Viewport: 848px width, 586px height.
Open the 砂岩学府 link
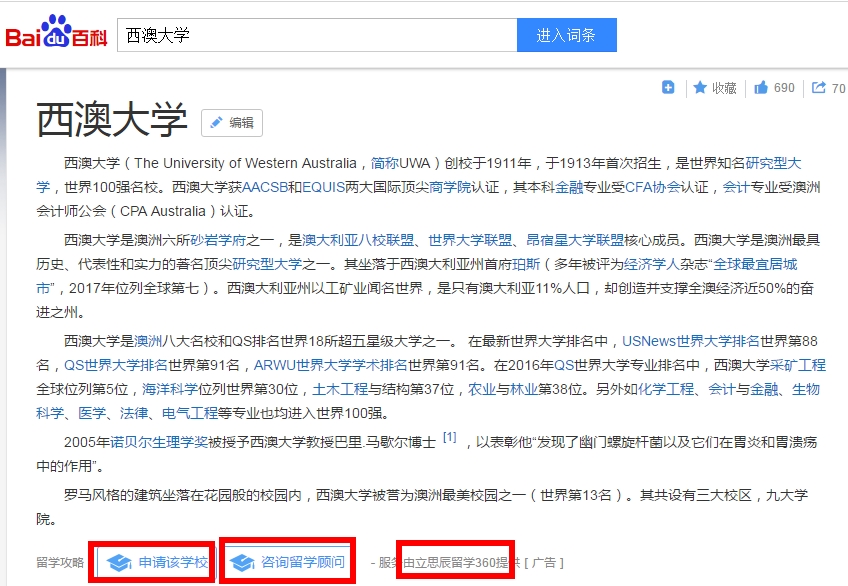tap(218, 240)
